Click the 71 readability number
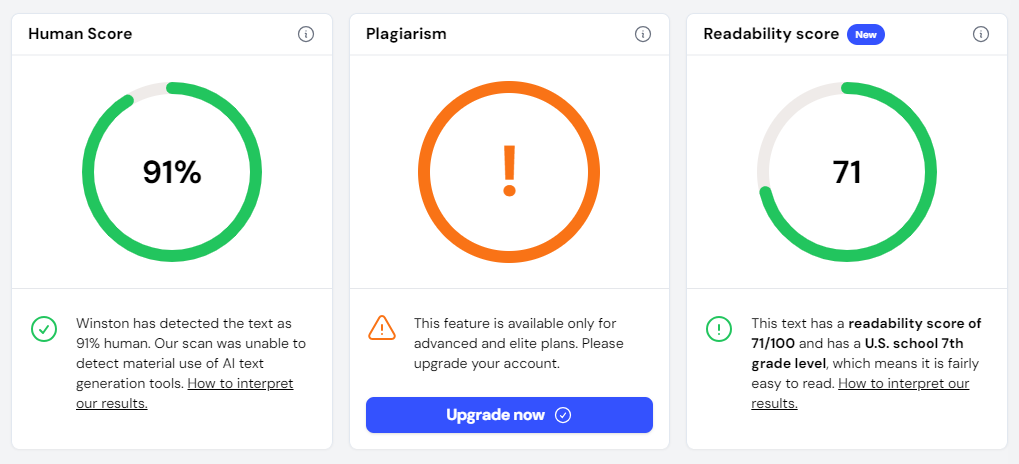Viewport: 1019px width, 464px height. (847, 173)
